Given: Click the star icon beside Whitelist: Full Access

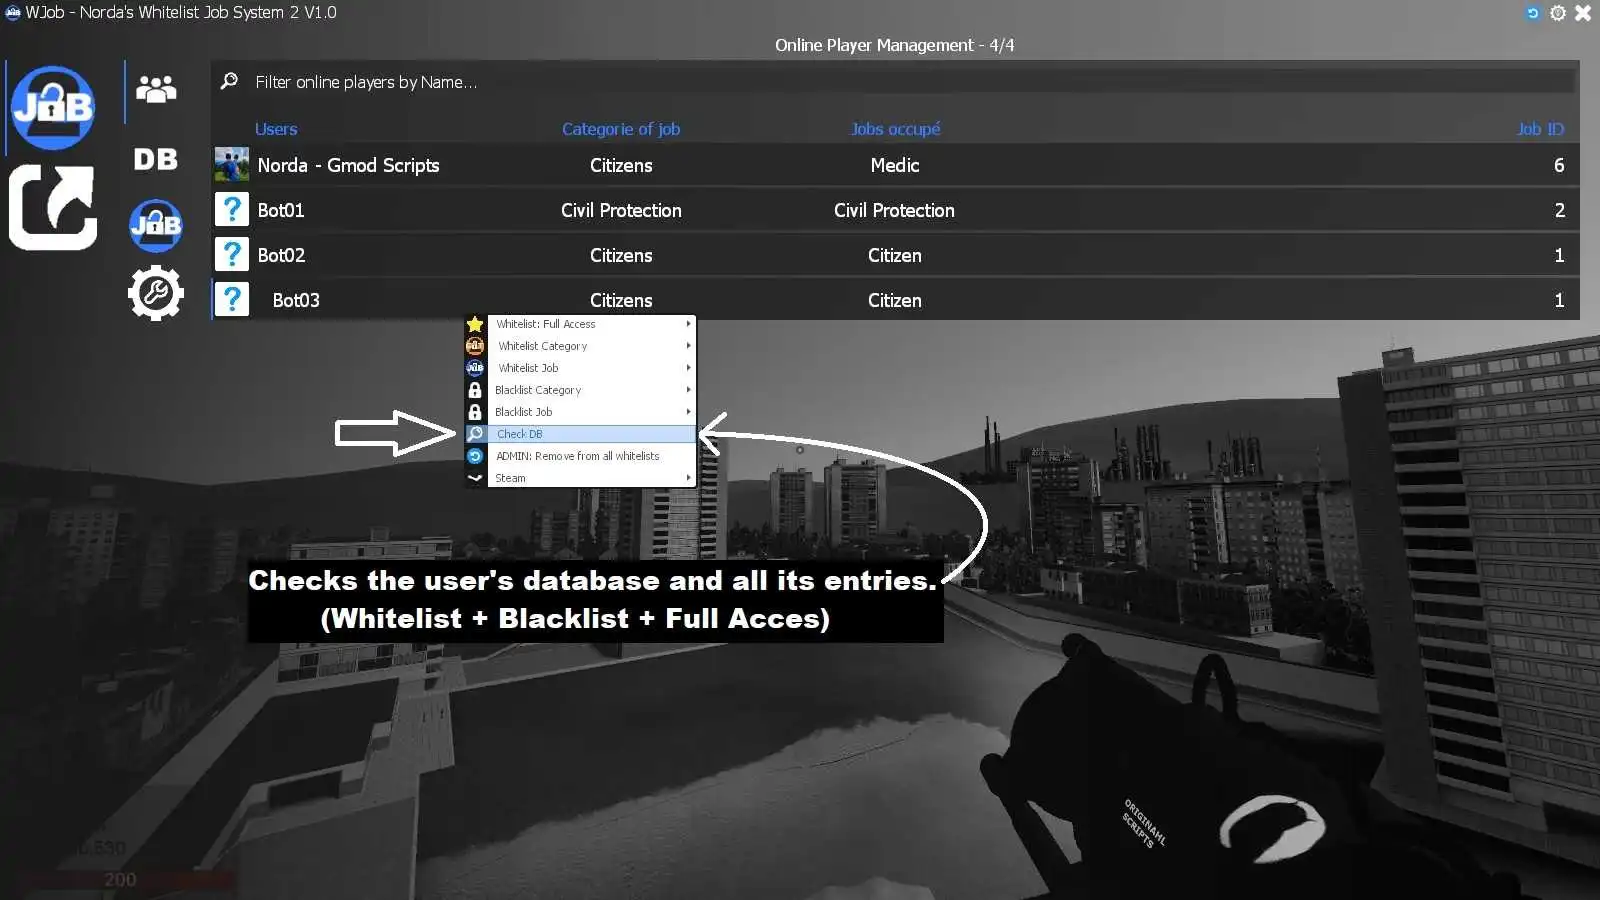Looking at the screenshot, I should click(x=475, y=323).
